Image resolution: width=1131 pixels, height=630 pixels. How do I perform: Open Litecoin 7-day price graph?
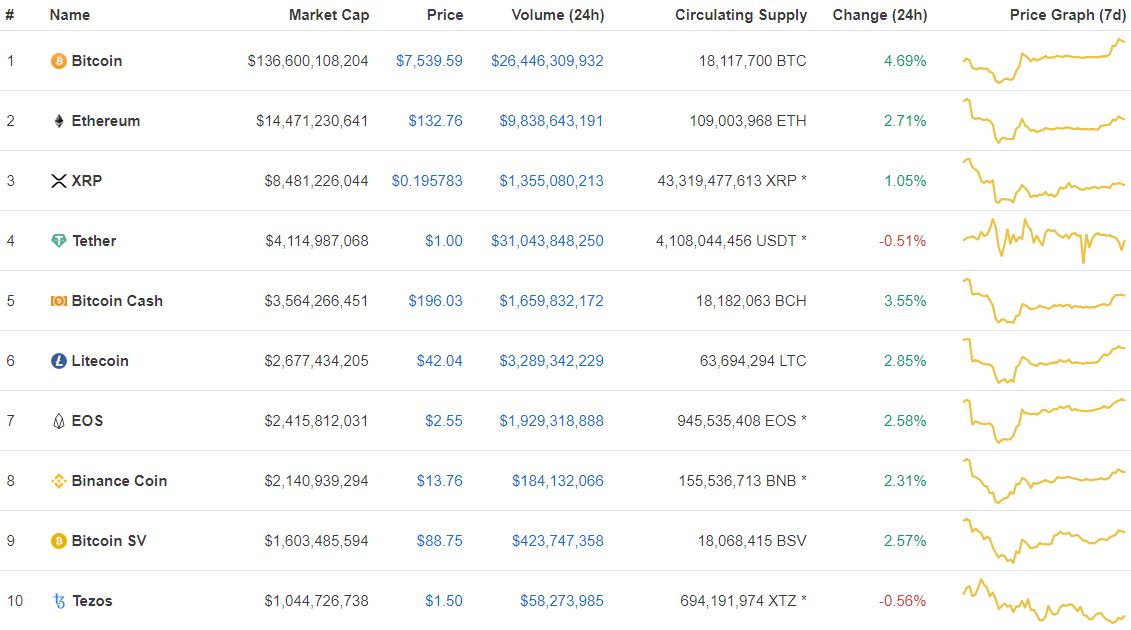(1044, 360)
